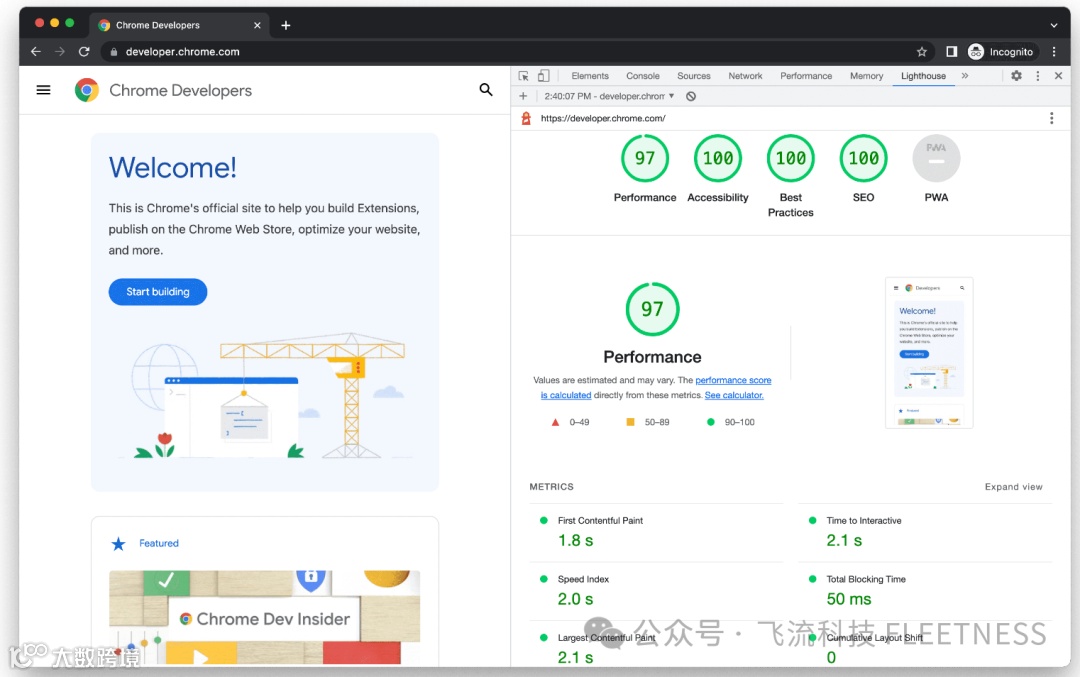Click the browser forward arrow

(60, 52)
